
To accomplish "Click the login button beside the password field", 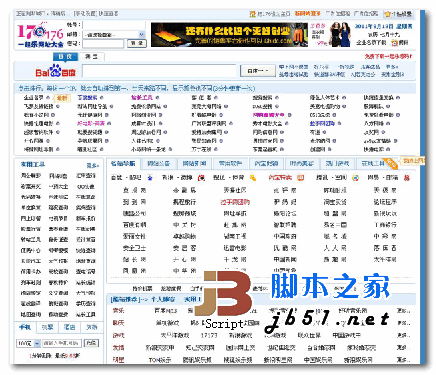I will [136, 43].
